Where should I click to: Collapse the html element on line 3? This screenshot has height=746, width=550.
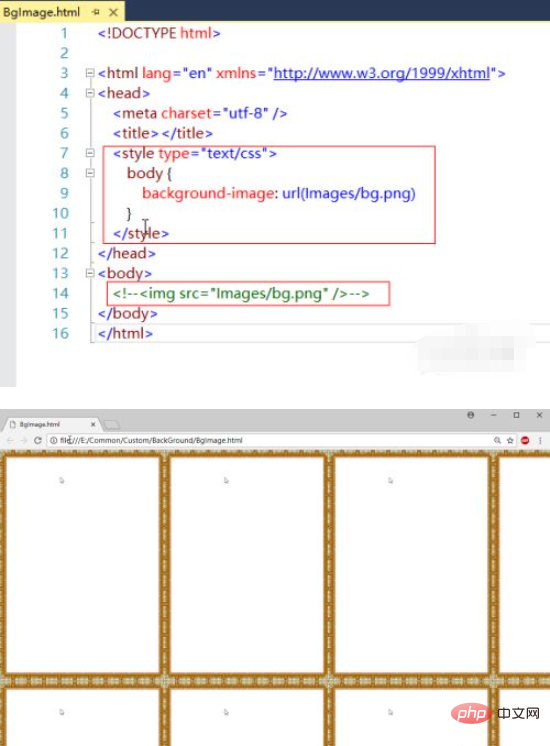(89, 73)
